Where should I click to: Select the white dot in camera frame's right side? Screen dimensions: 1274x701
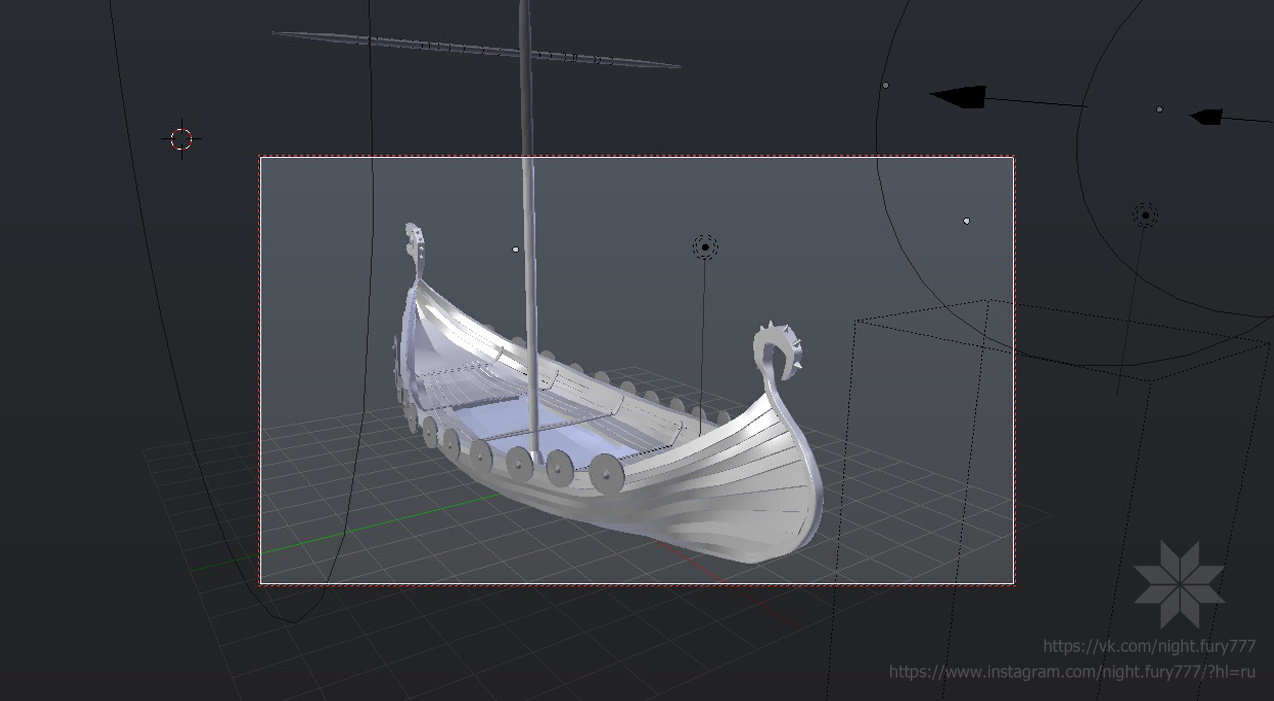point(966,221)
